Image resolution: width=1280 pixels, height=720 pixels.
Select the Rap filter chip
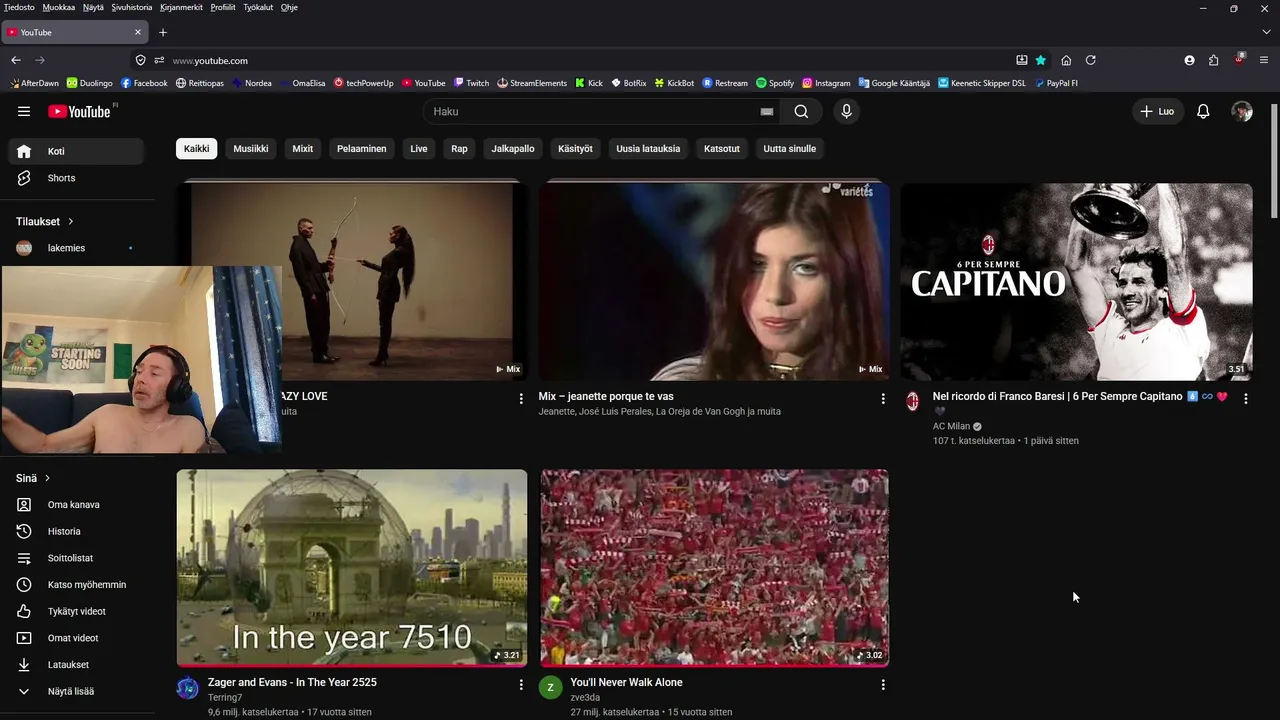tap(459, 149)
